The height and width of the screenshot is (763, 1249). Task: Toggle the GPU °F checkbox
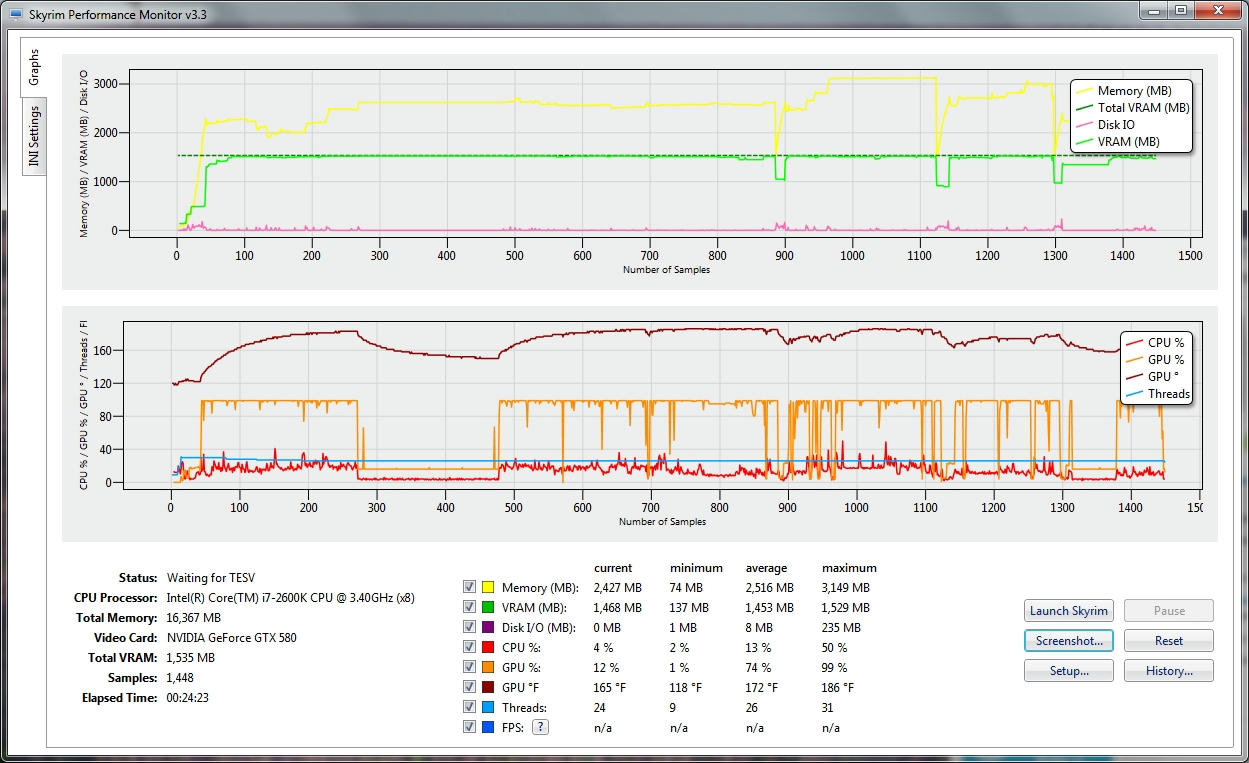point(469,687)
